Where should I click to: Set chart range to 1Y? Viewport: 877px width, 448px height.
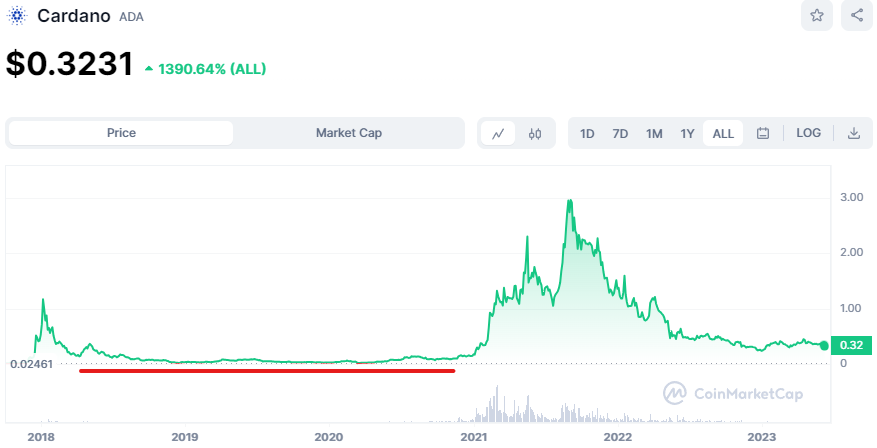(687, 134)
